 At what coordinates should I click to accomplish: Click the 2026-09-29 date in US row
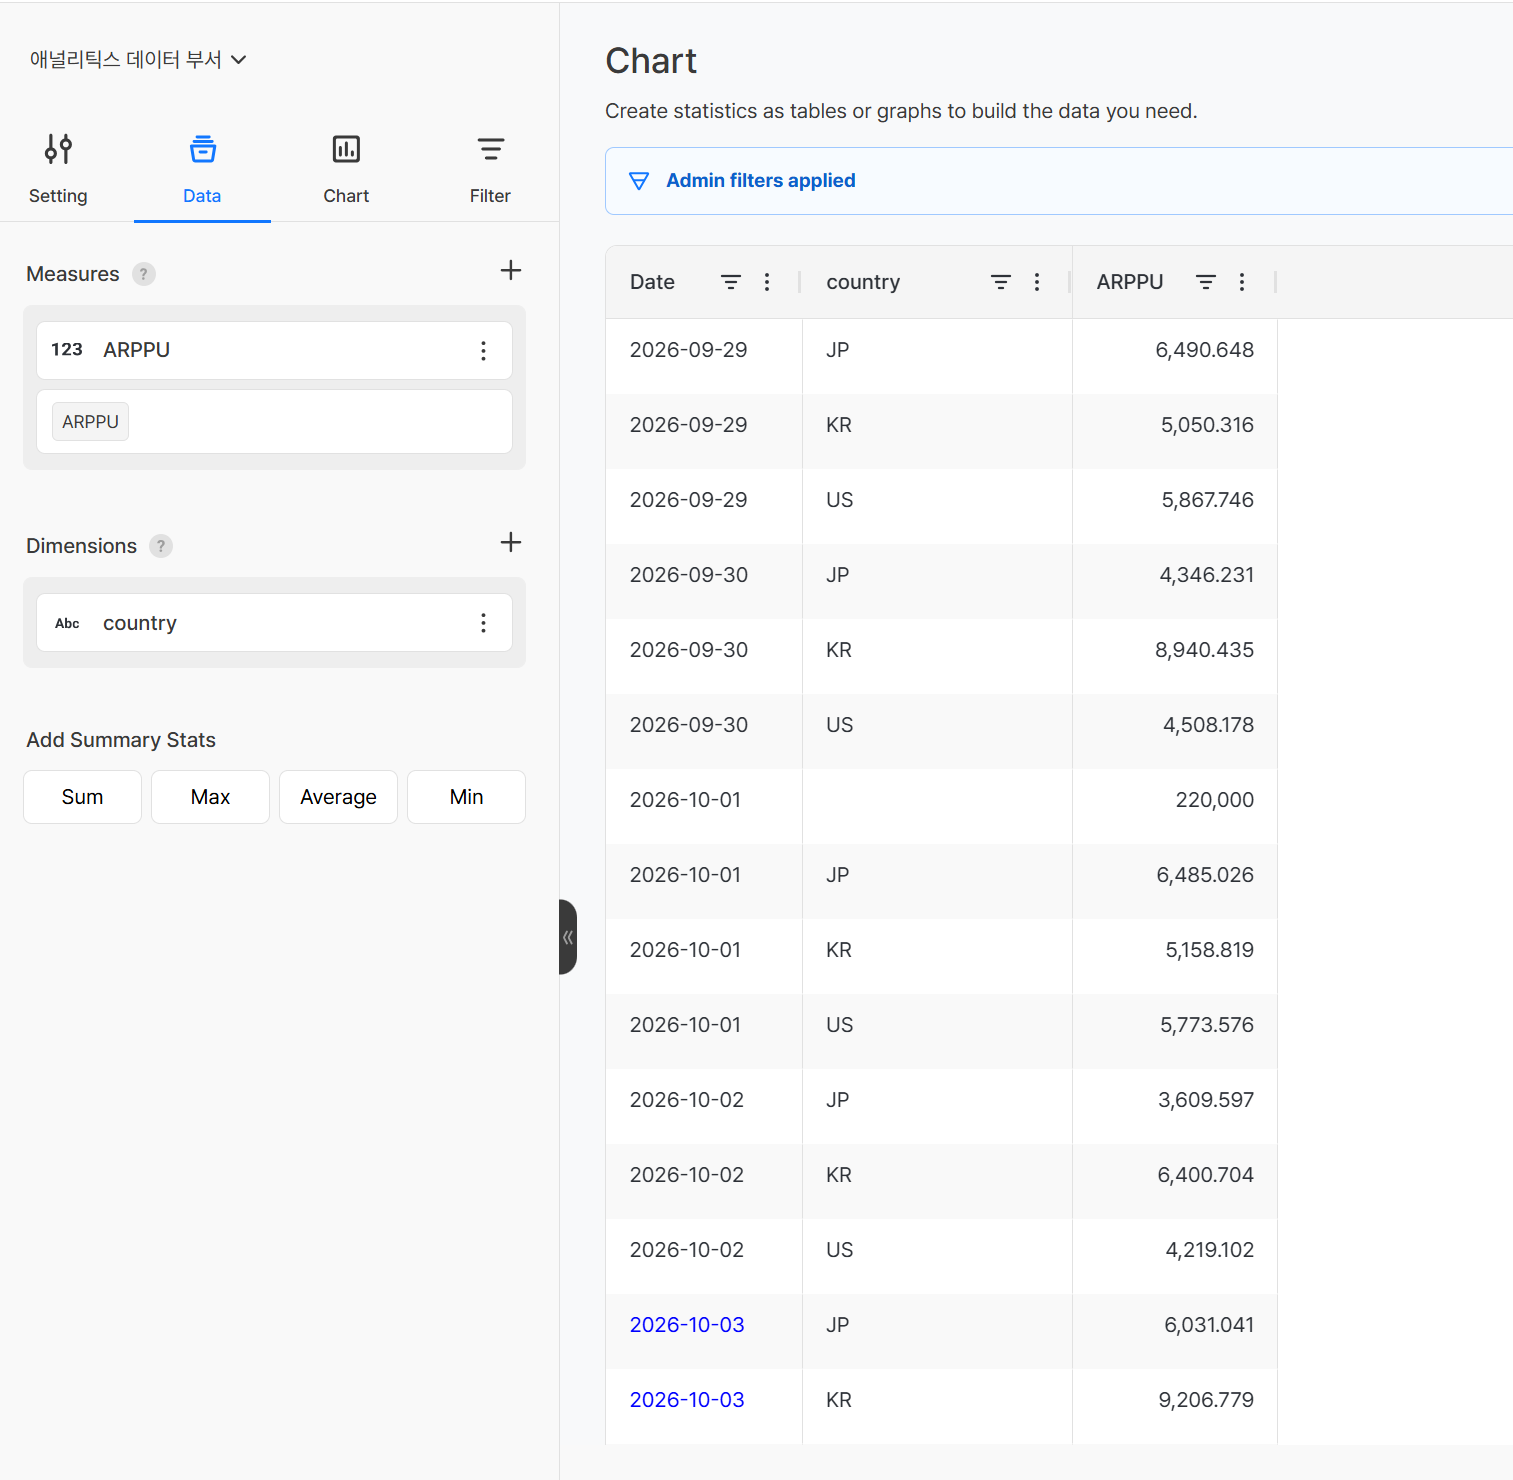tap(688, 500)
